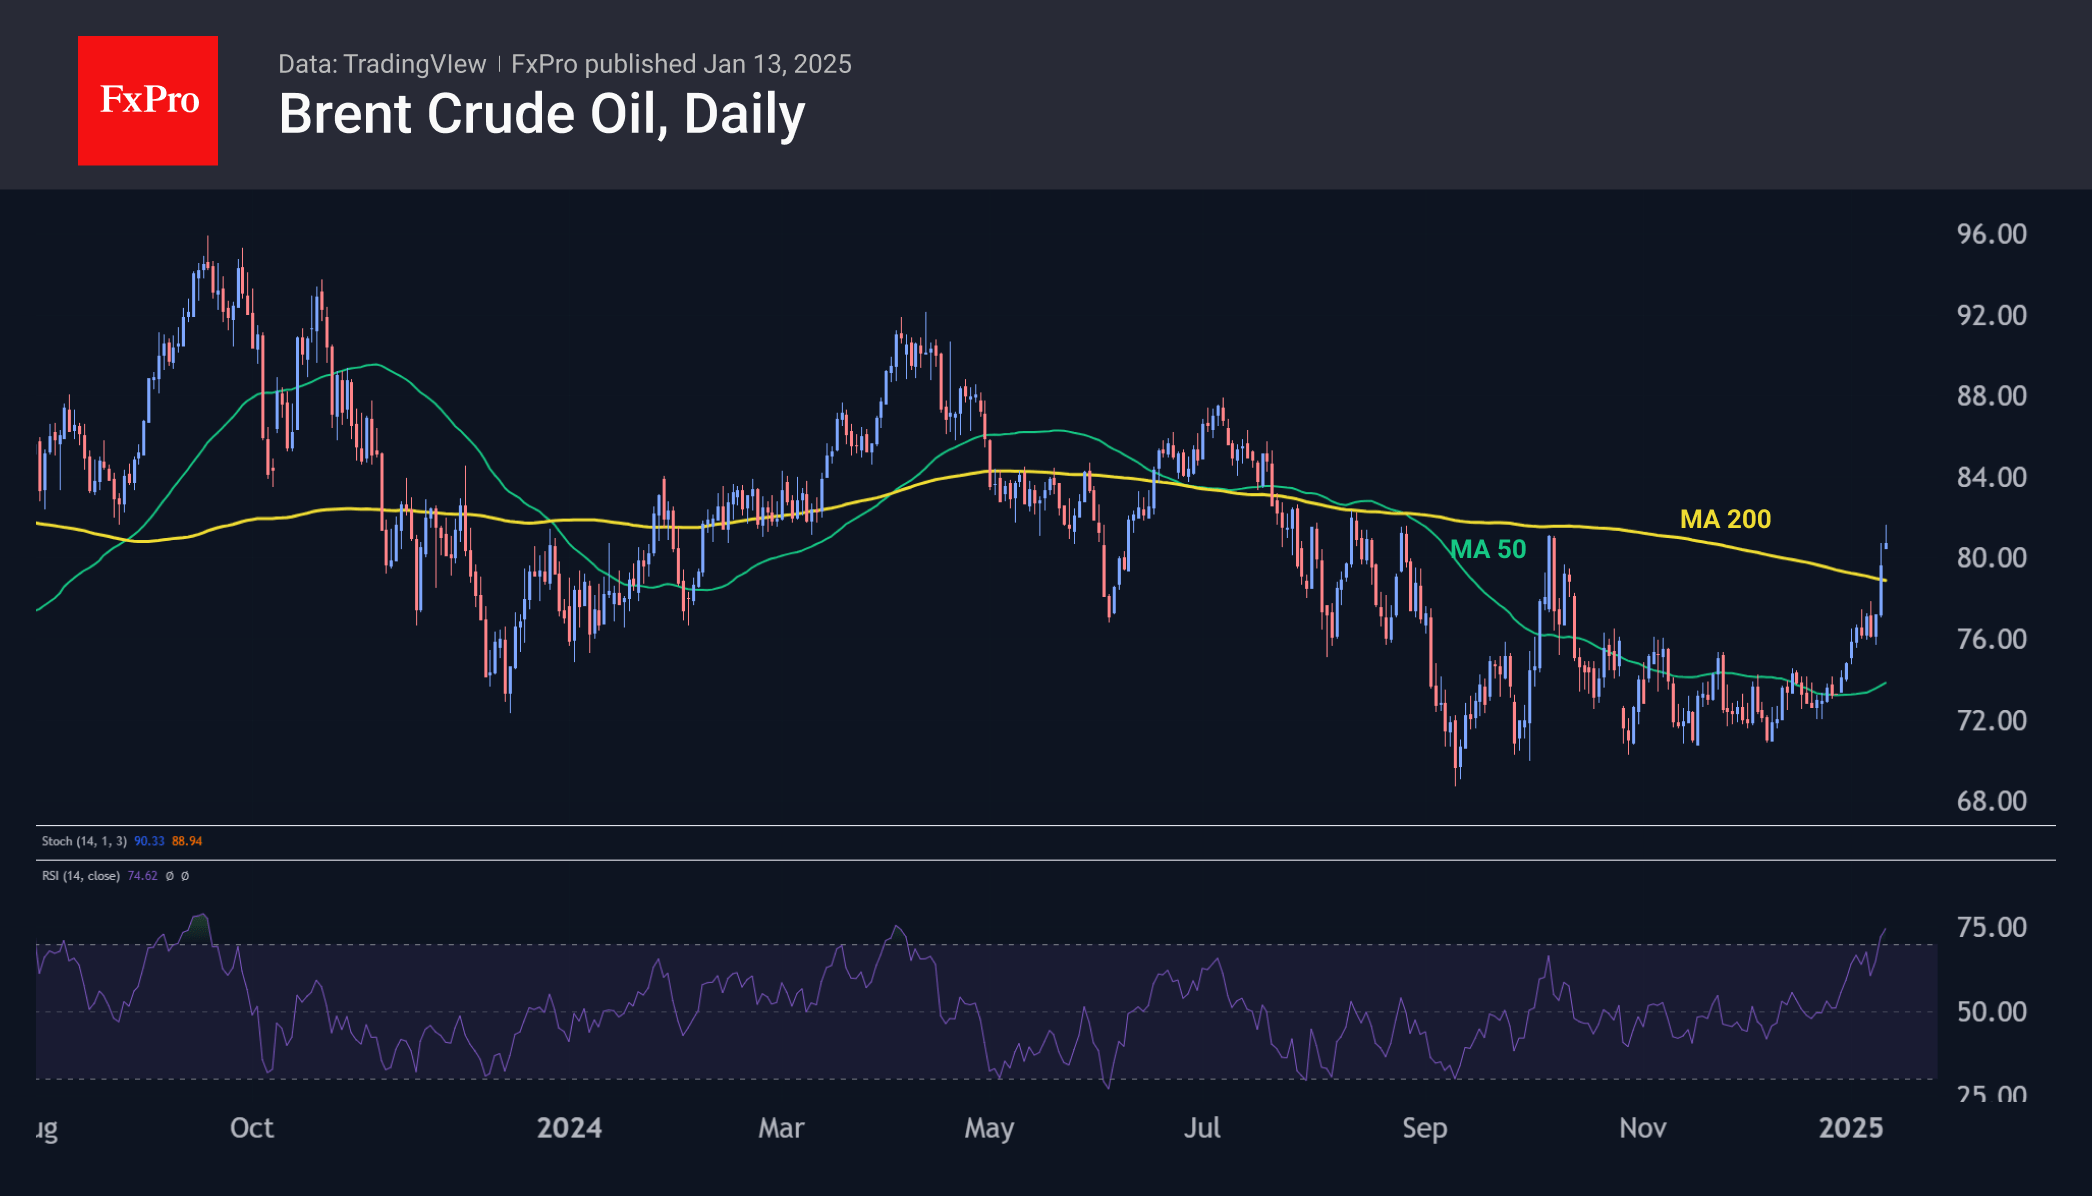This screenshot has height=1196, width=2092.
Task: Click the 96.00 price axis label
Action: click(1991, 234)
